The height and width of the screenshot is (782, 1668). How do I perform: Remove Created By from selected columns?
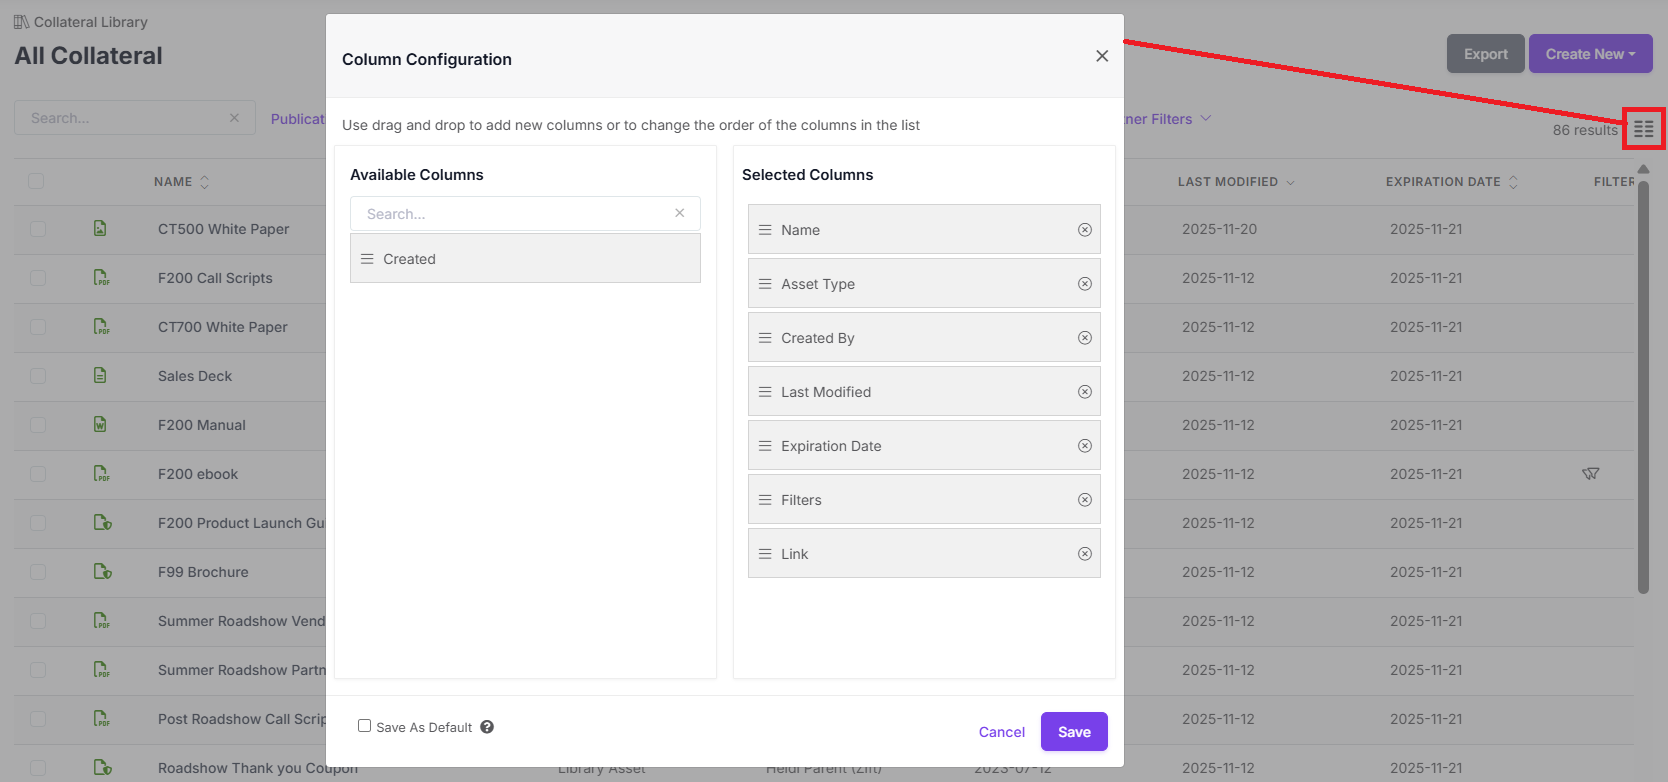tap(1085, 338)
